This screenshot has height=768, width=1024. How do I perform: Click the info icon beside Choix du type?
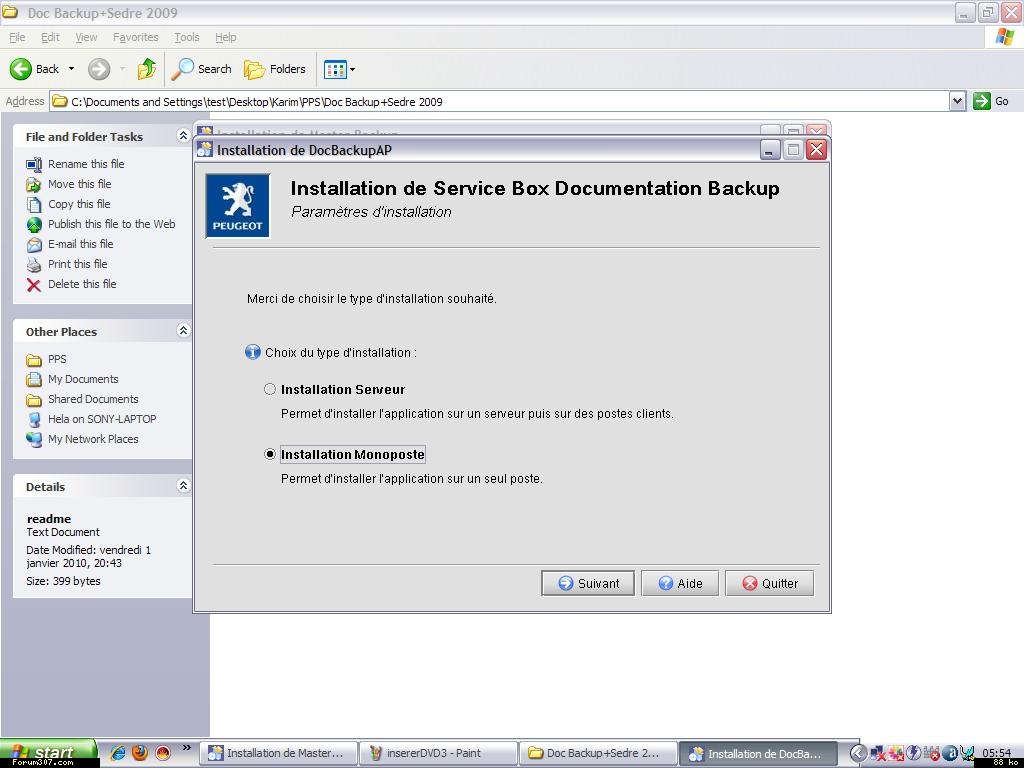tap(253, 353)
